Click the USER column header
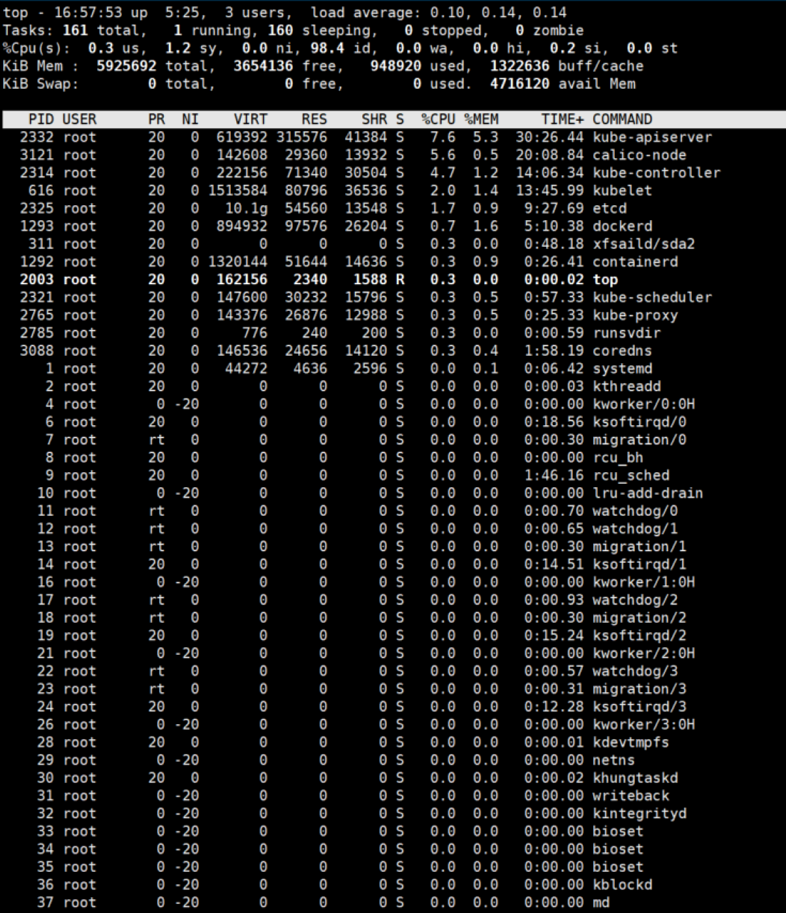786x913 pixels. tap(79, 119)
